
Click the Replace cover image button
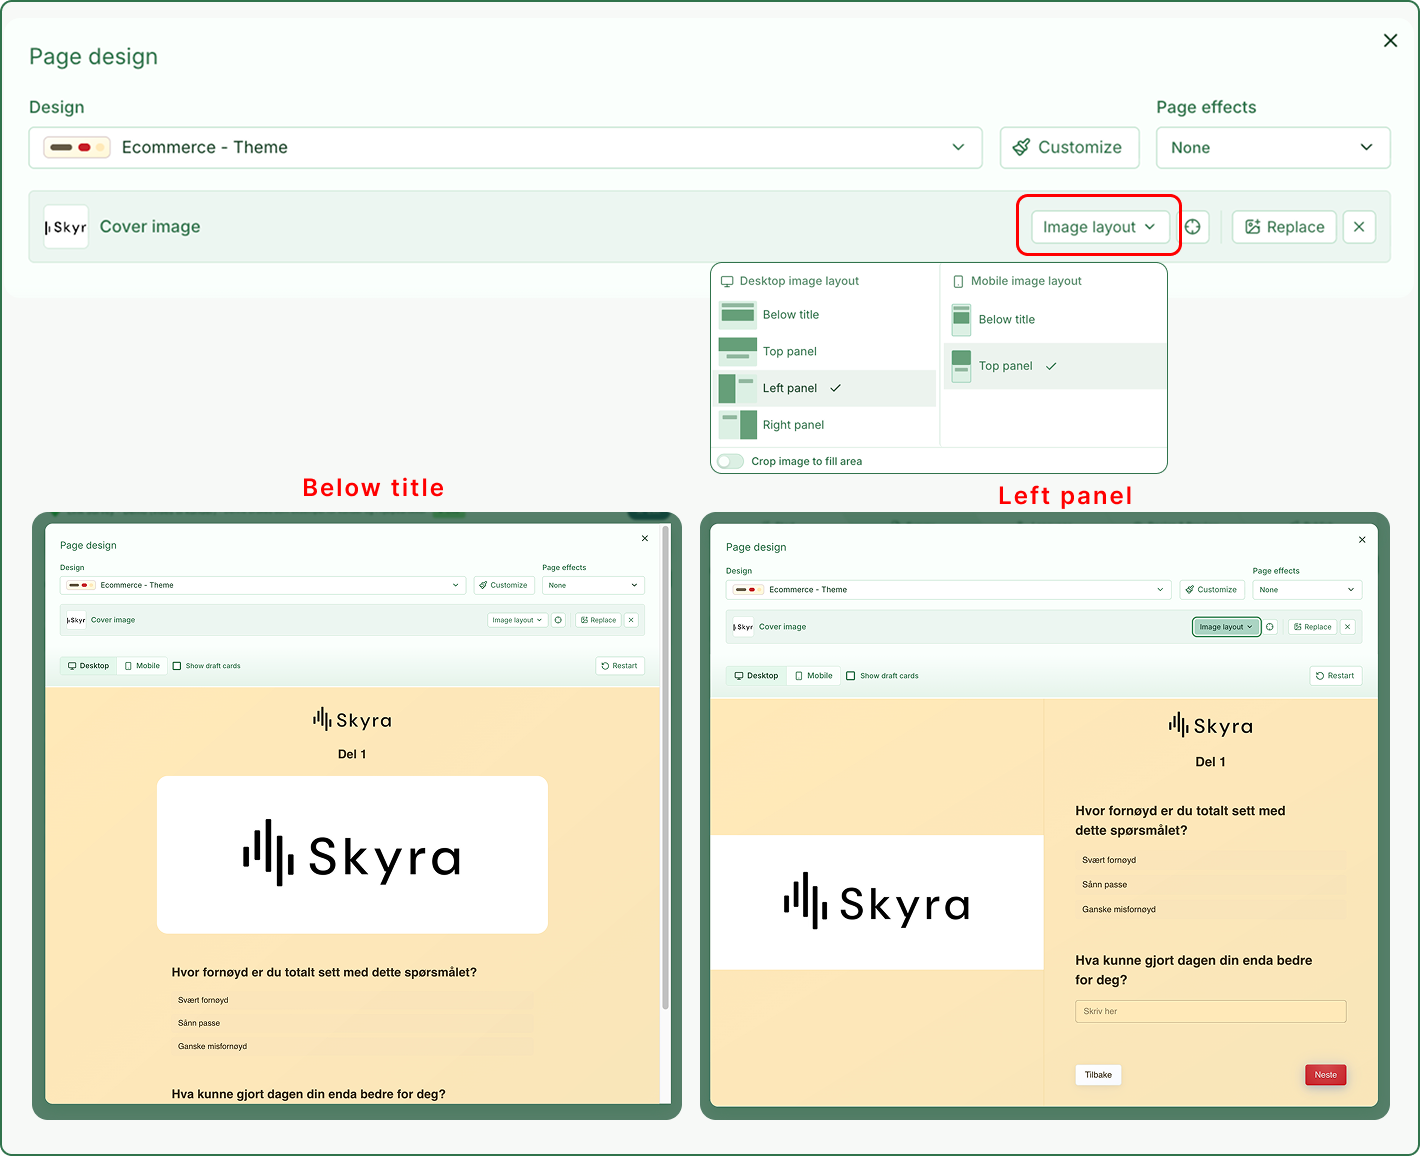click(x=1284, y=227)
